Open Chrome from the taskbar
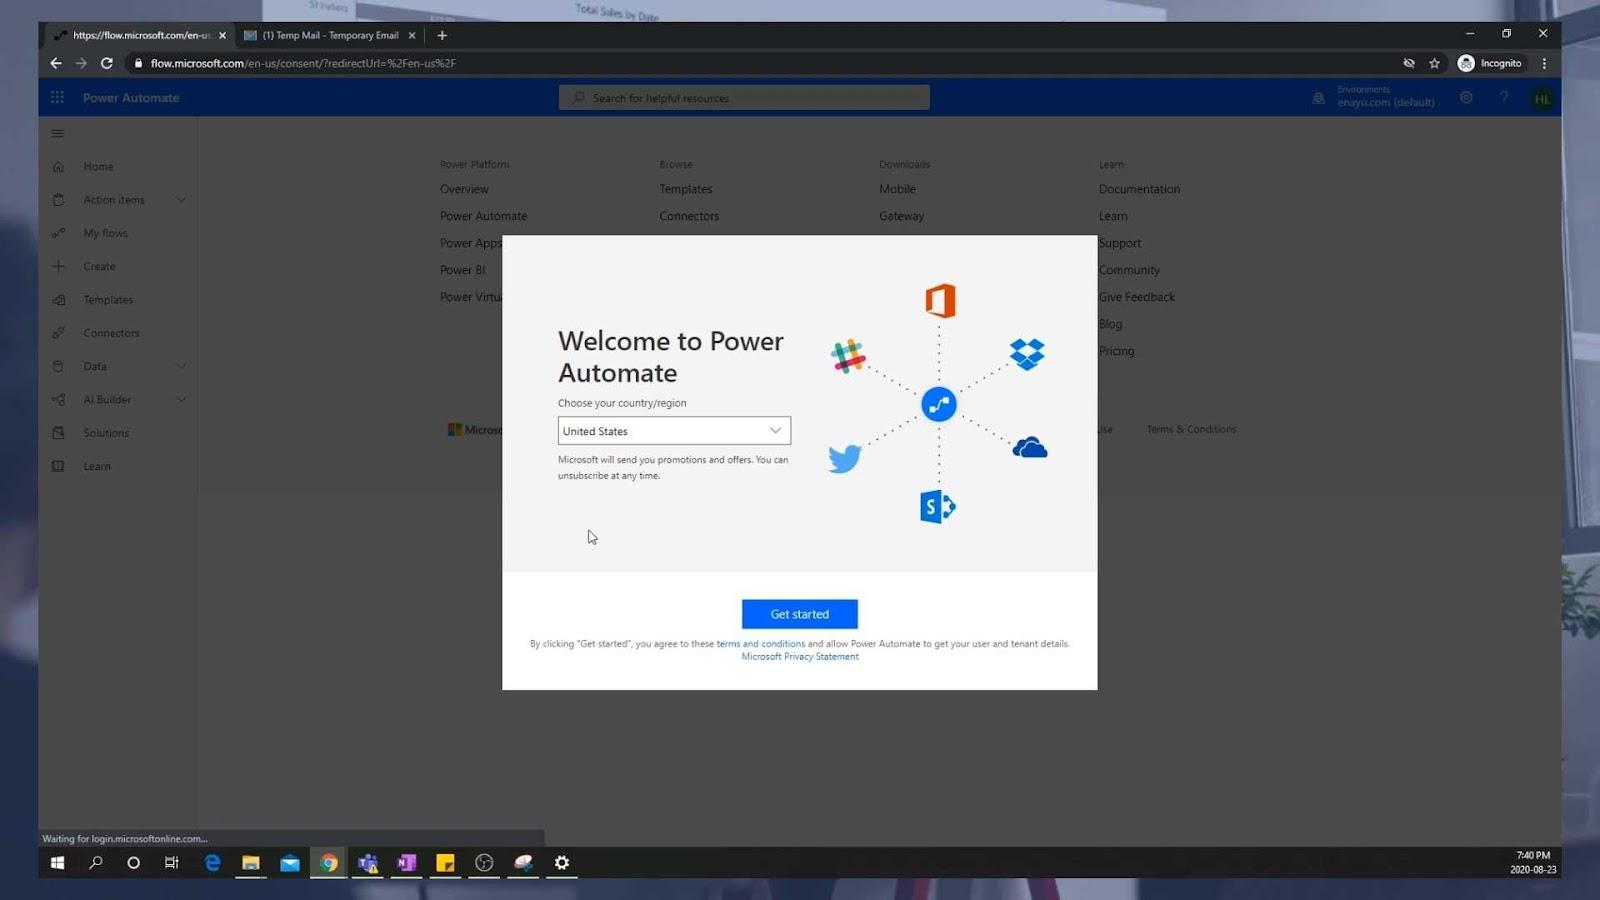The width and height of the screenshot is (1600, 900). [x=328, y=862]
